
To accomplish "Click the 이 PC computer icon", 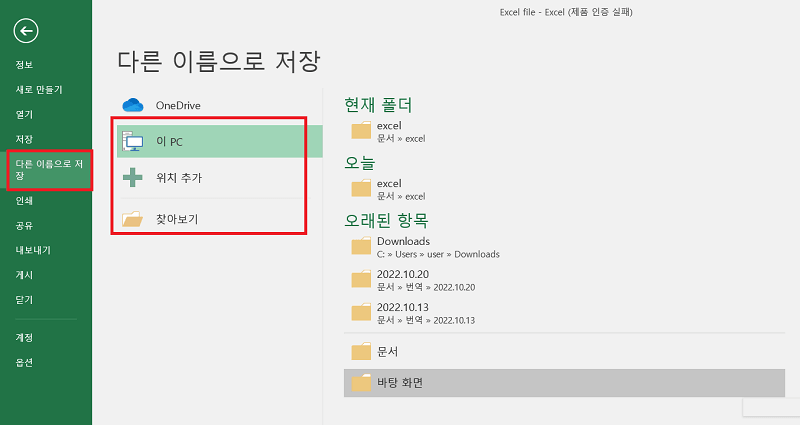I will click(x=133, y=141).
